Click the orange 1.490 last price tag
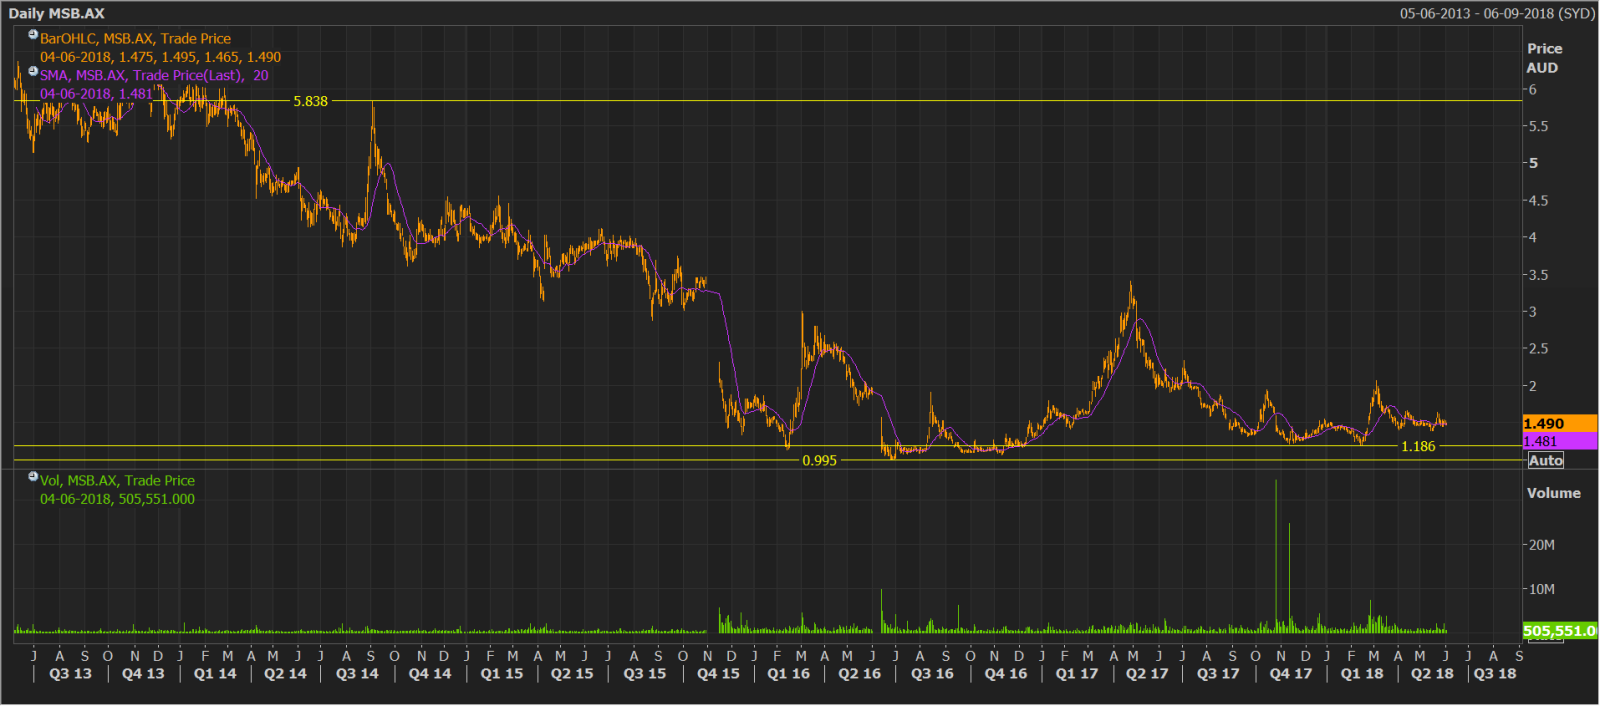This screenshot has height=706, width=1600. tap(1559, 424)
